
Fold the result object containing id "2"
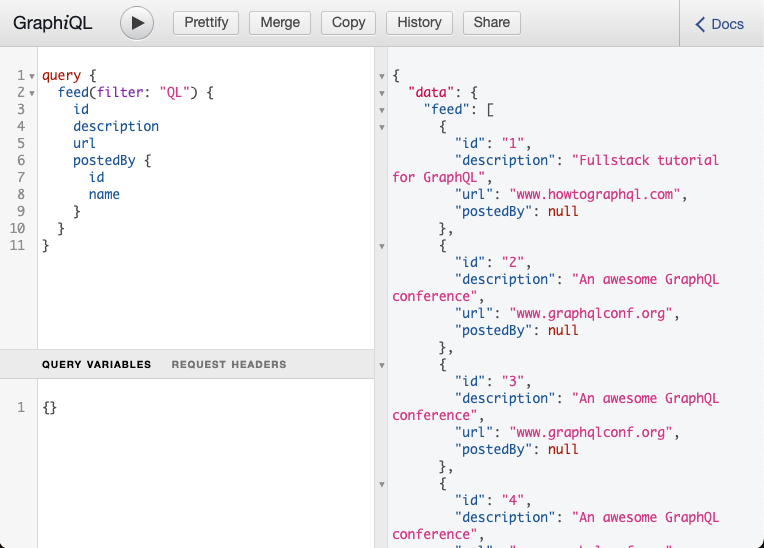coord(382,246)
